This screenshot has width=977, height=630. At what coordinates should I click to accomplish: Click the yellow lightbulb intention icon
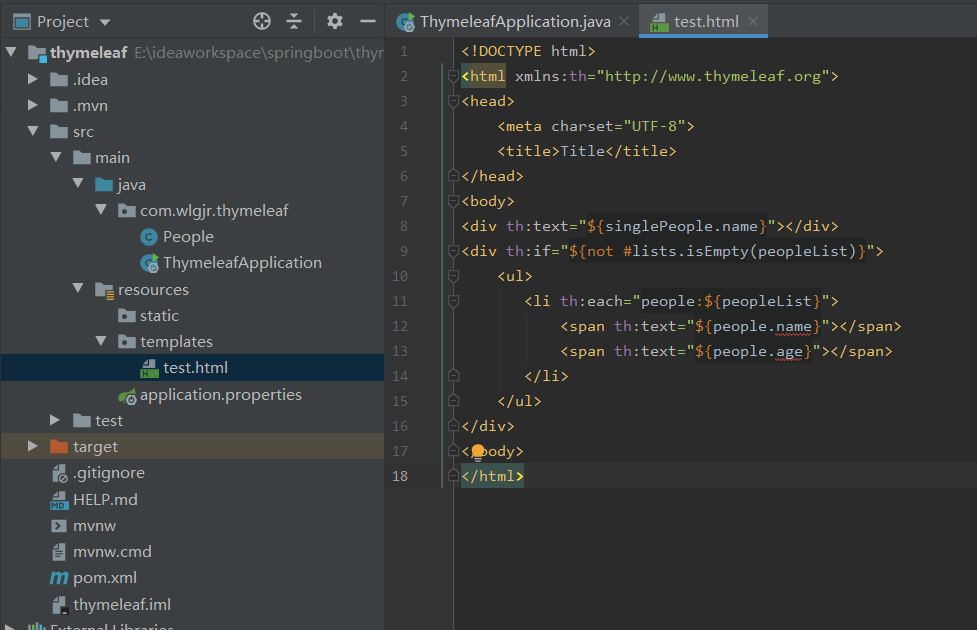point(478,452)
